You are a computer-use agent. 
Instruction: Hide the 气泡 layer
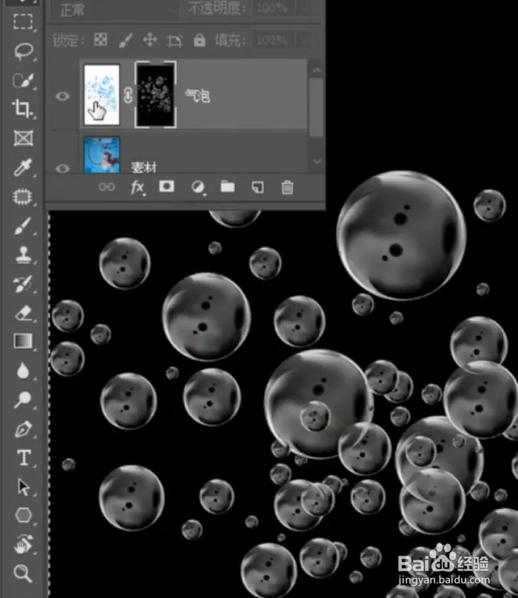click(62, 96)
